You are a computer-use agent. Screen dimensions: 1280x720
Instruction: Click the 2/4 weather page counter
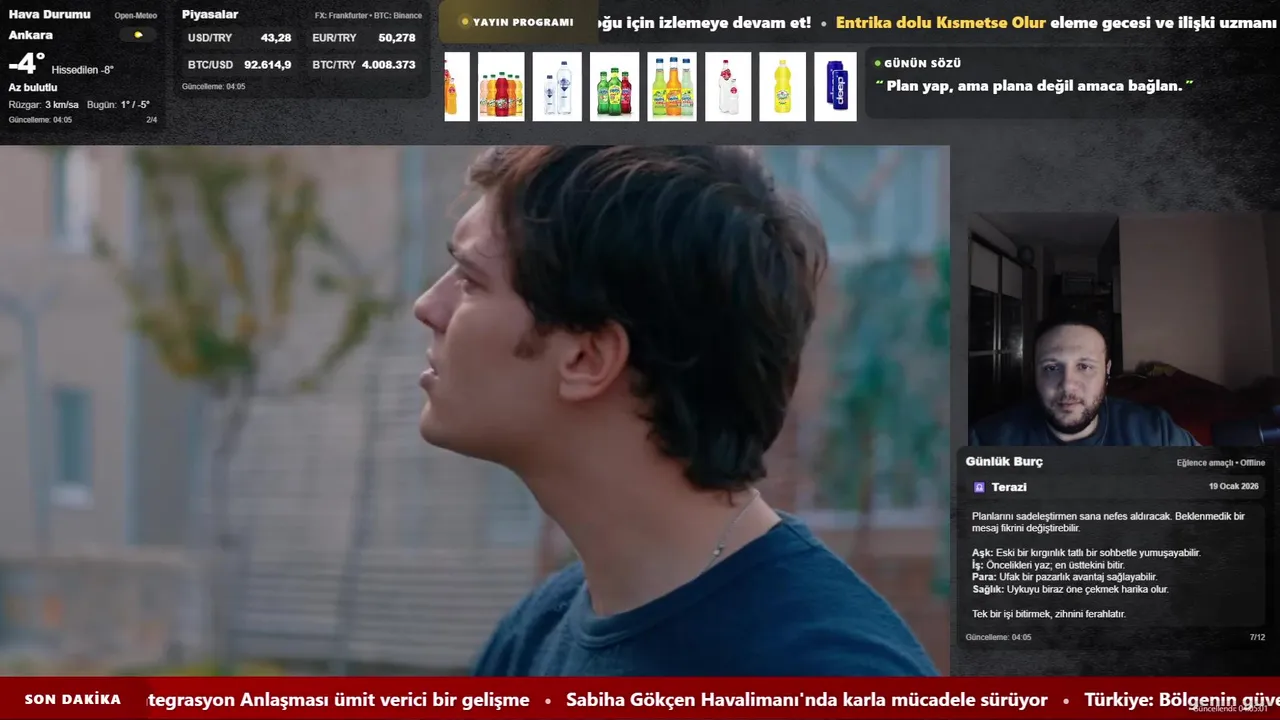click(x=152, y=120)
